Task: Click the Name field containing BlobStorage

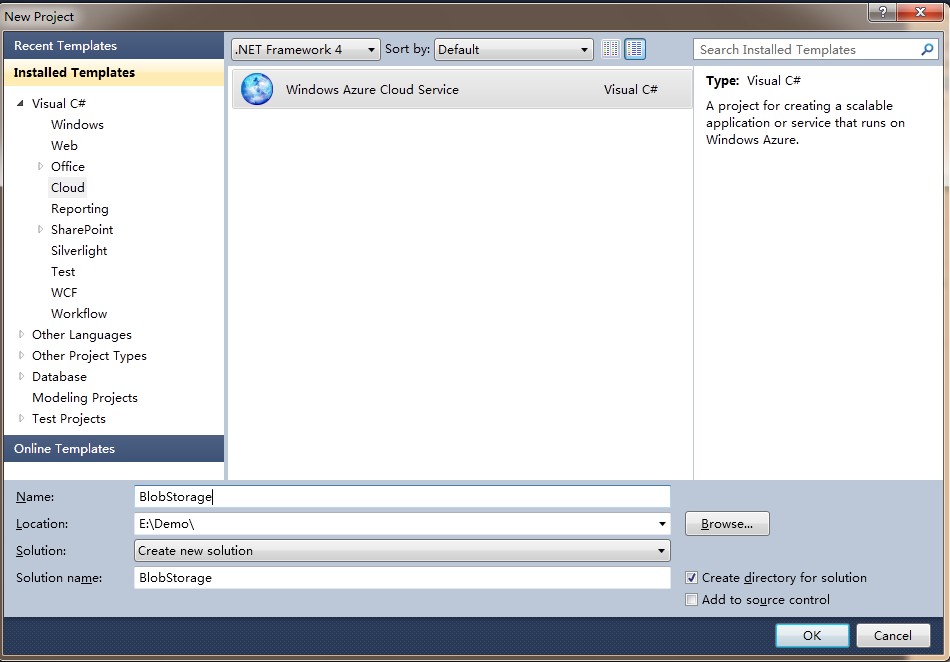Action: pos(402,497)
